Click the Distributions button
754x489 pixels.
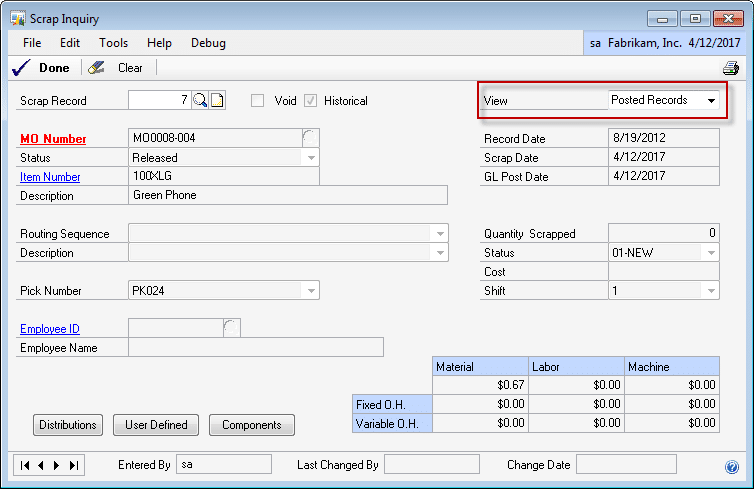click(68, 425)
